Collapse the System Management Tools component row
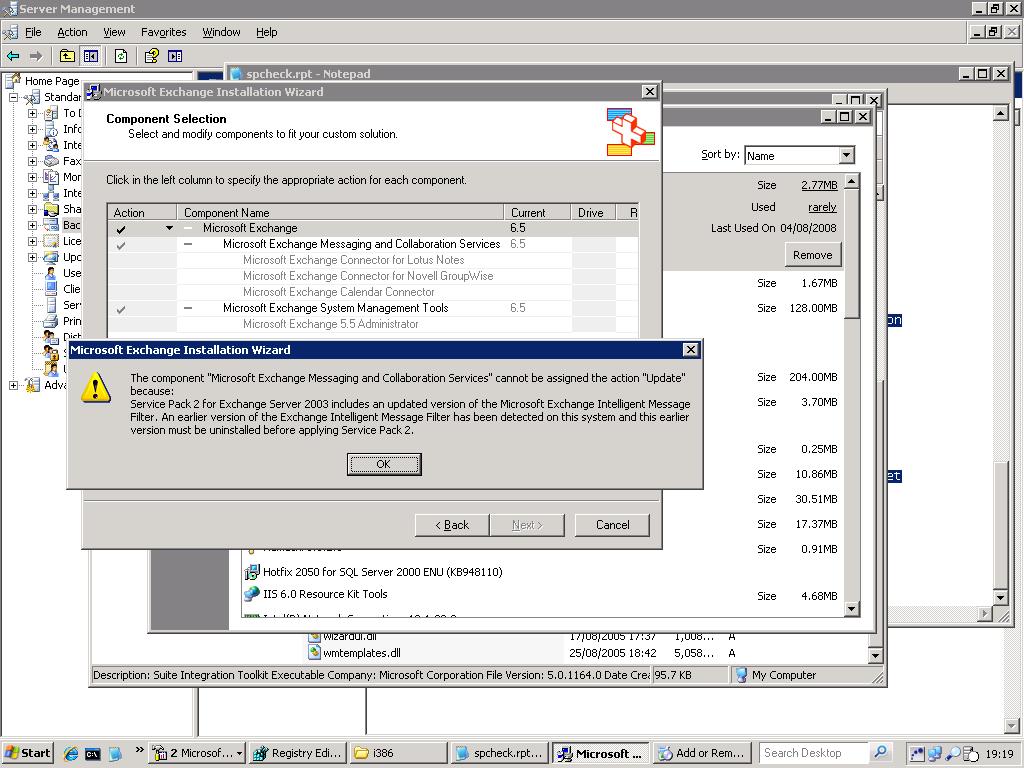The height and width of the screenshot is (768, 1024). 188,308
